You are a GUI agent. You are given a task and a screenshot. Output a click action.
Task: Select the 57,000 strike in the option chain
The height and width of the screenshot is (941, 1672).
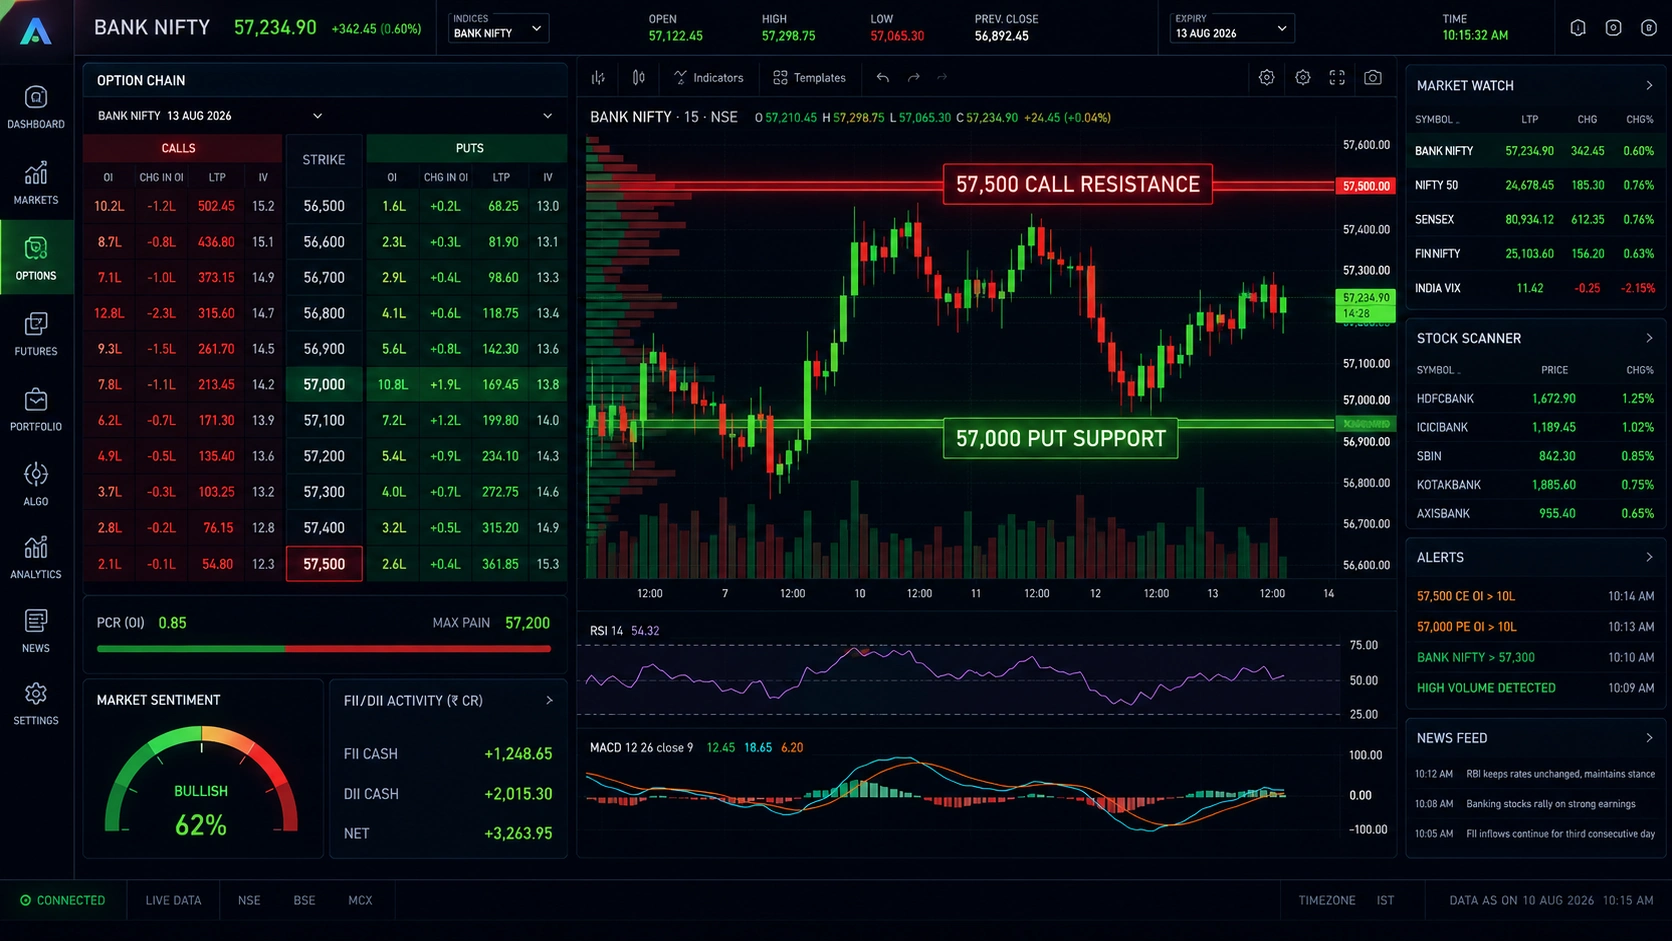pyautogui.click(x=324, y=384)
